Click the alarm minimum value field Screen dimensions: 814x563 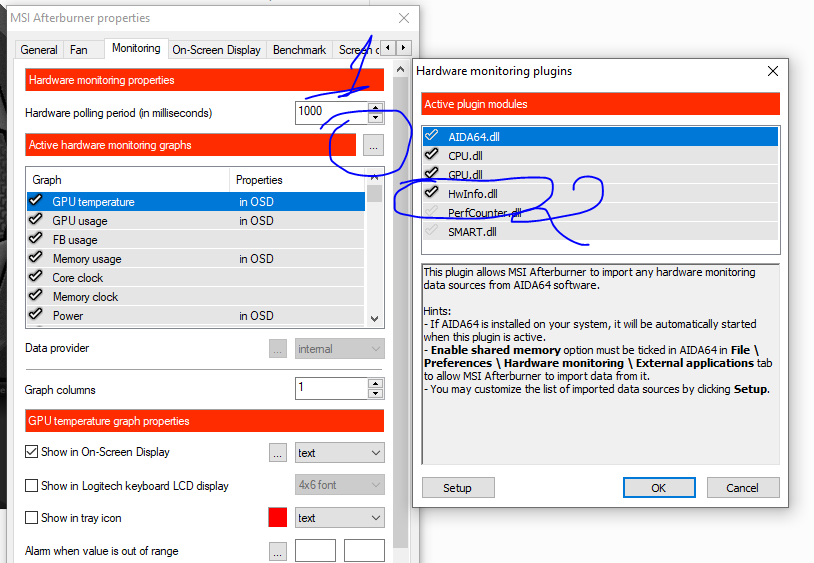315,551
